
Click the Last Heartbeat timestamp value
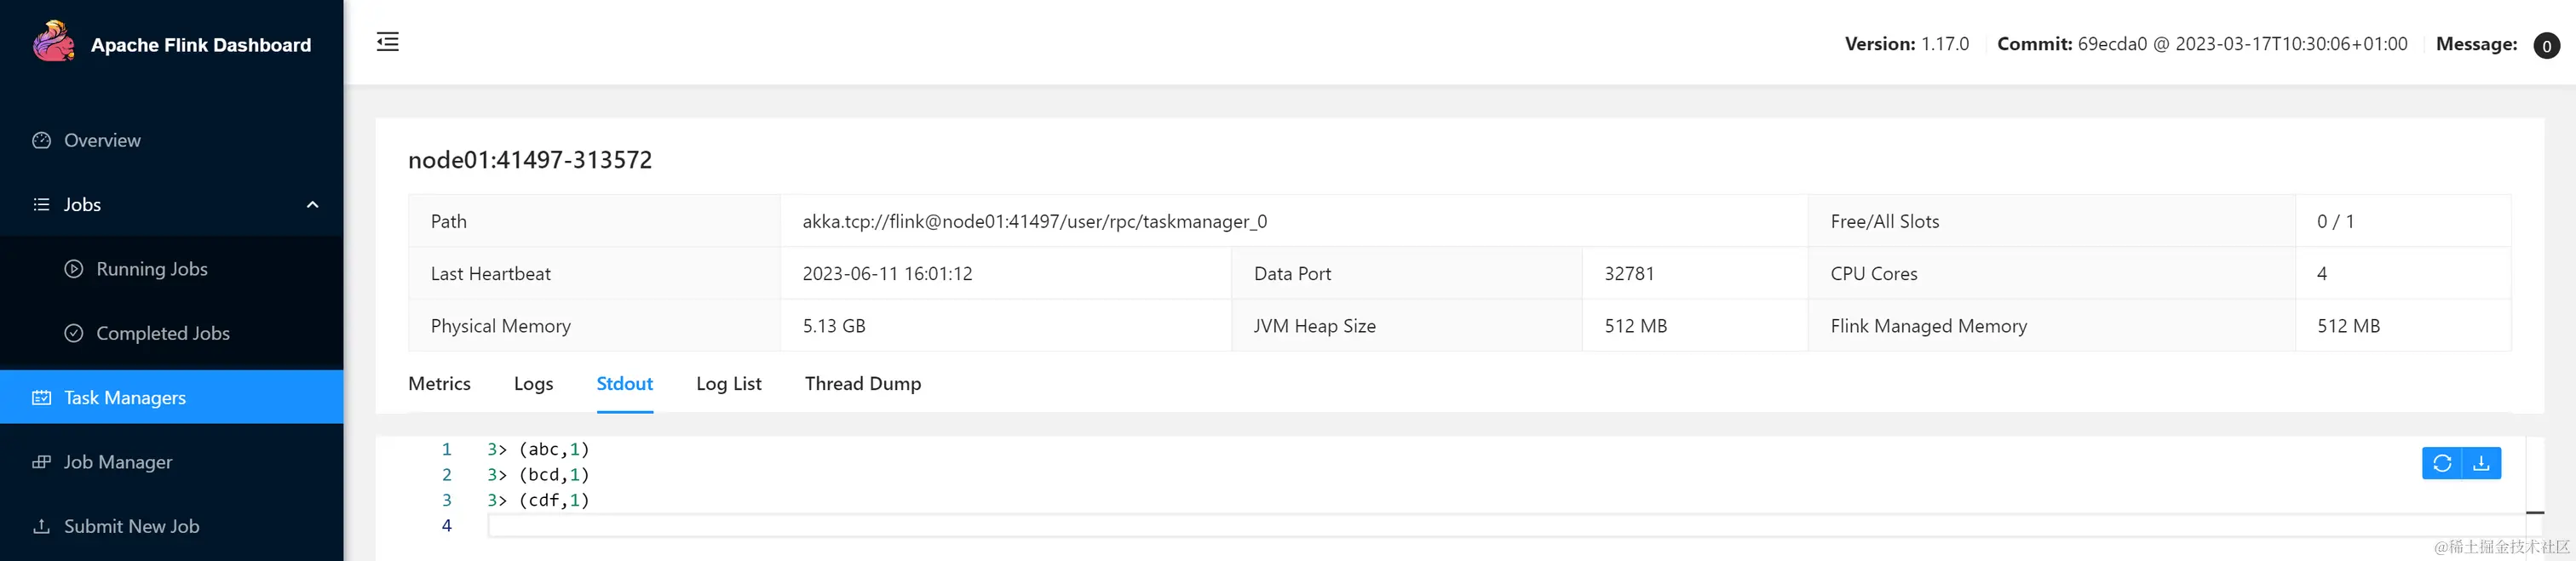point(887,273)
